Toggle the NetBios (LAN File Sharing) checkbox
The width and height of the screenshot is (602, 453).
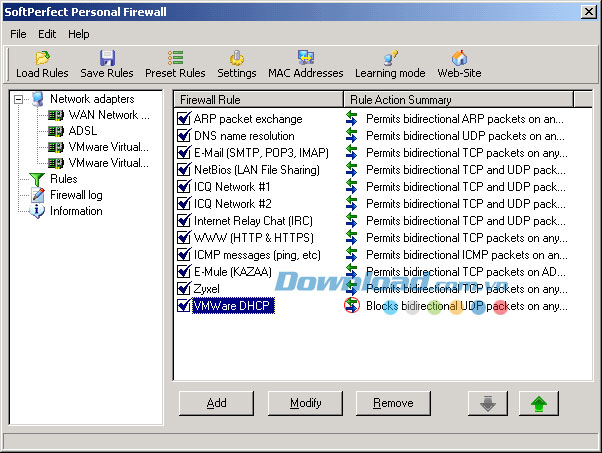184,169
